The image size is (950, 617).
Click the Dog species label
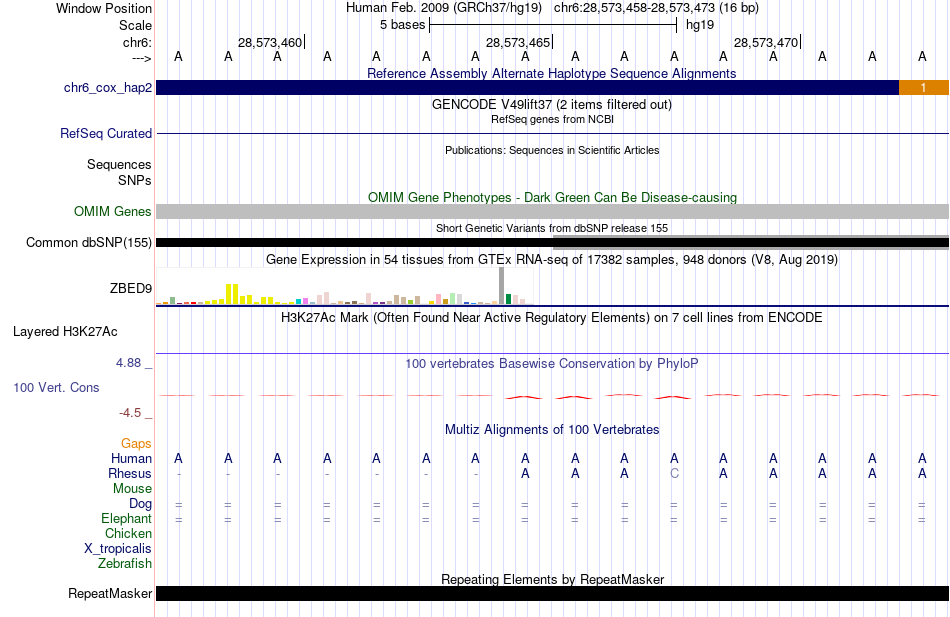click(140, 504)
